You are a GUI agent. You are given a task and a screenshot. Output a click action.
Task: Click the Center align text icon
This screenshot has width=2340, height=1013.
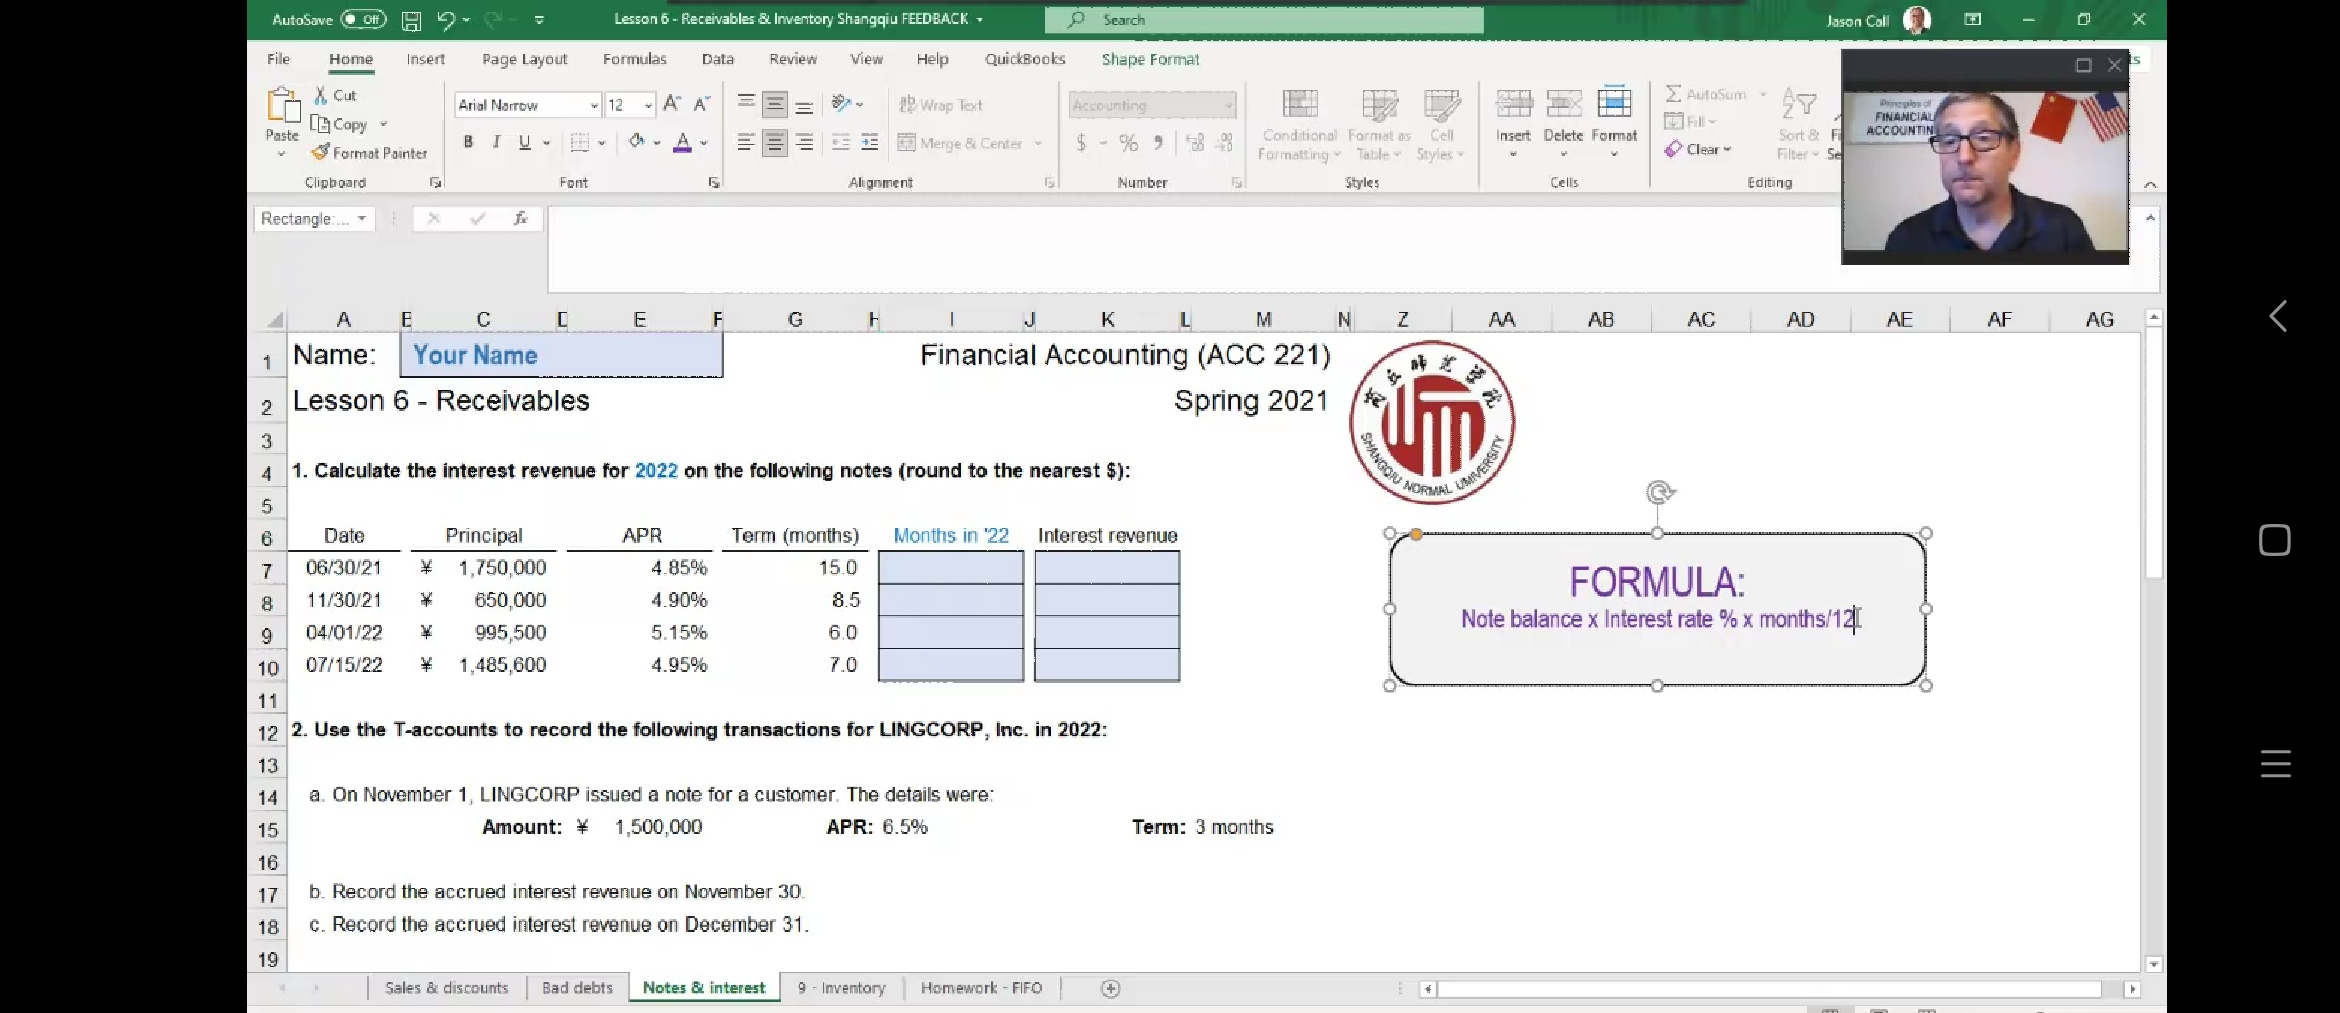coord(774,144)
